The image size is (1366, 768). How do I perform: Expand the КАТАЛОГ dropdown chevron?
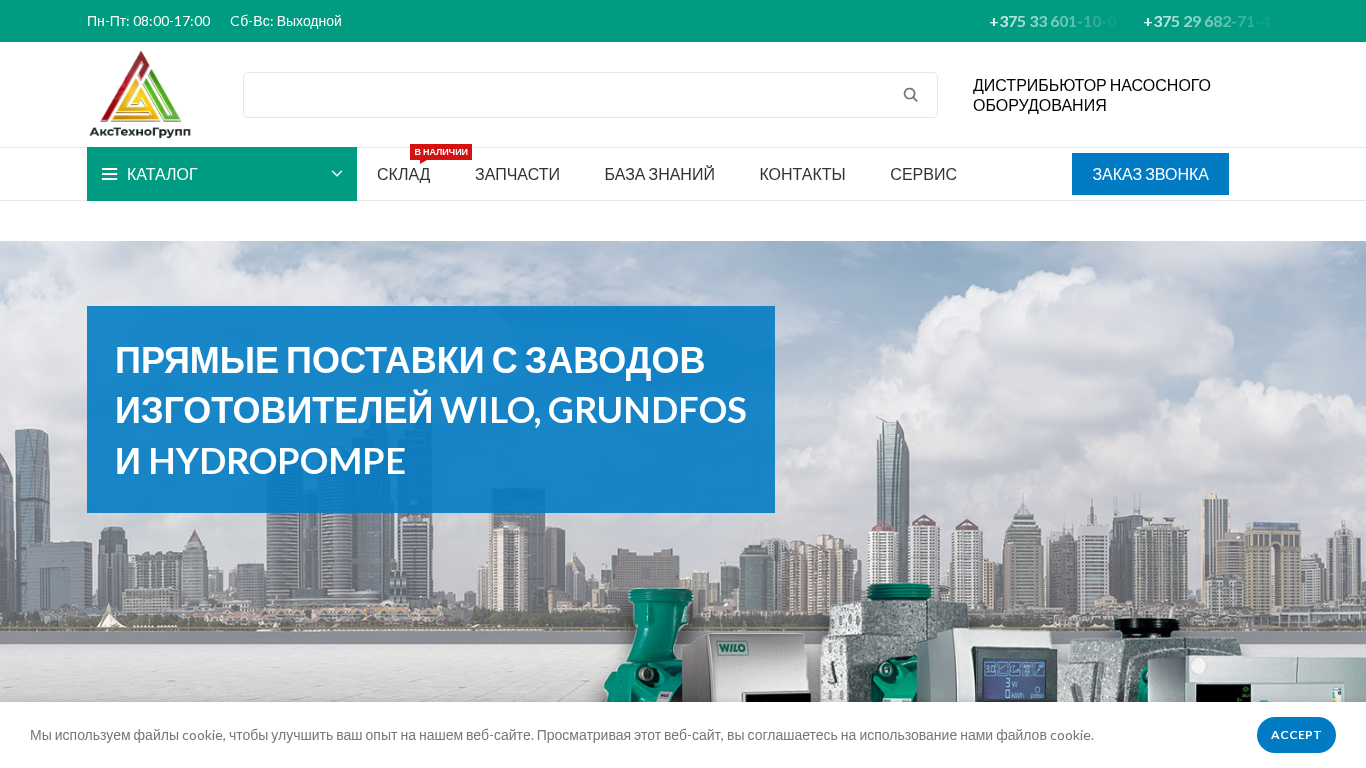(337, 174)
